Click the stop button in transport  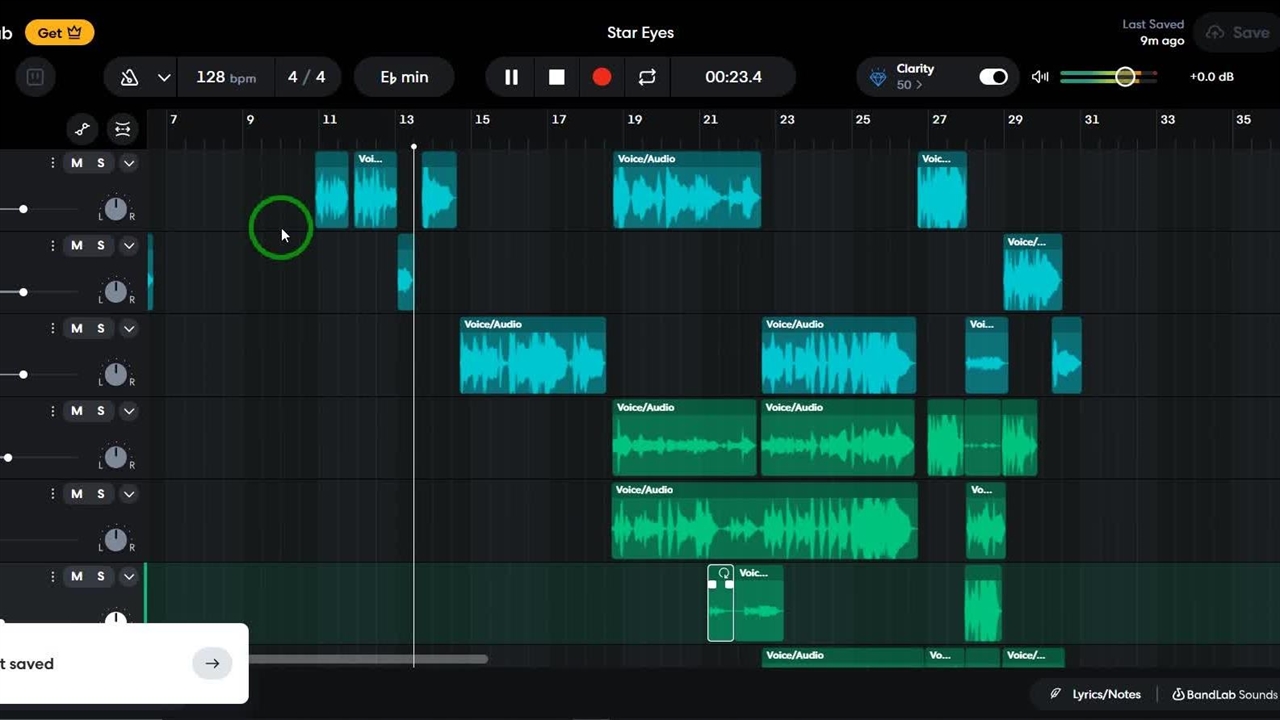click(x=557, y=77)
